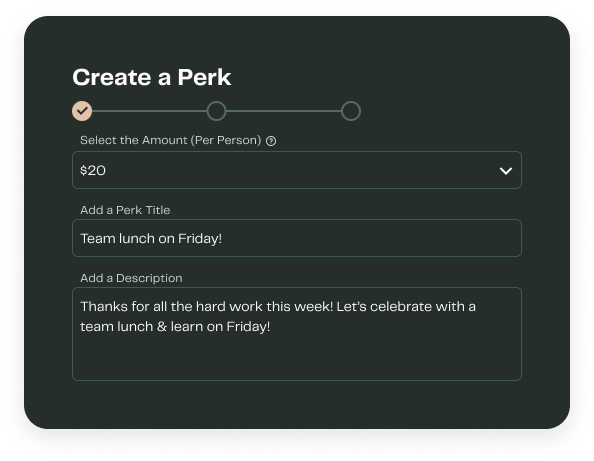Click the "Add a Perk Title" label
The image size is (594, 461).
coord(125,210)
